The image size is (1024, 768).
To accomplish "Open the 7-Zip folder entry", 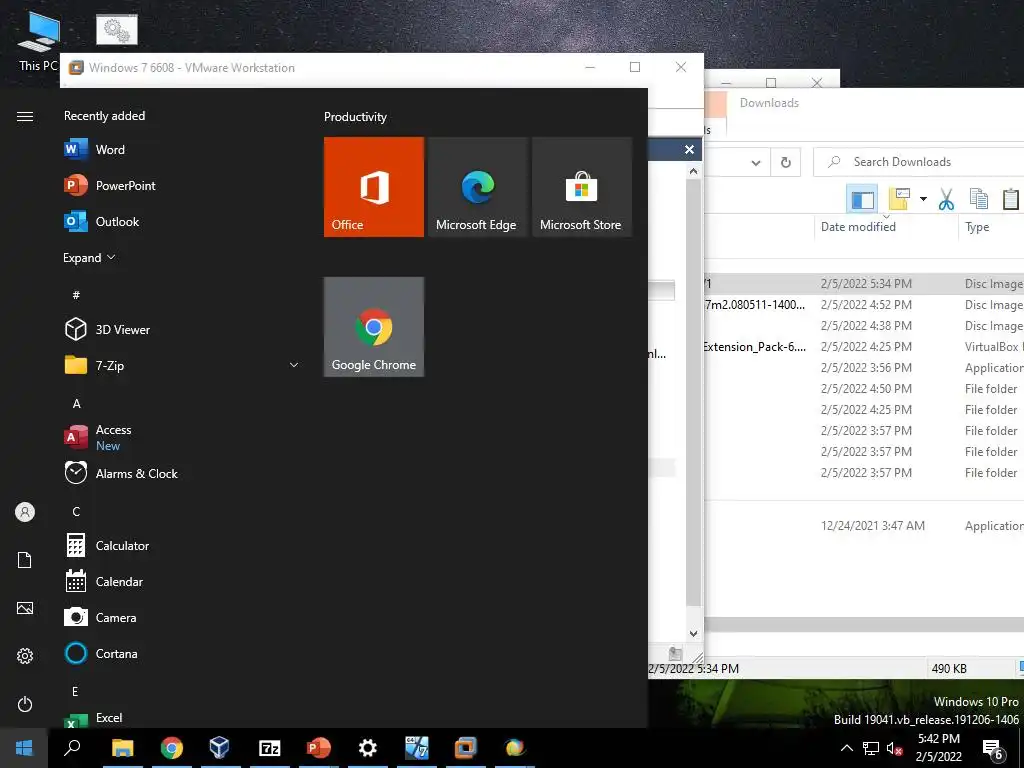I will 183,366.
